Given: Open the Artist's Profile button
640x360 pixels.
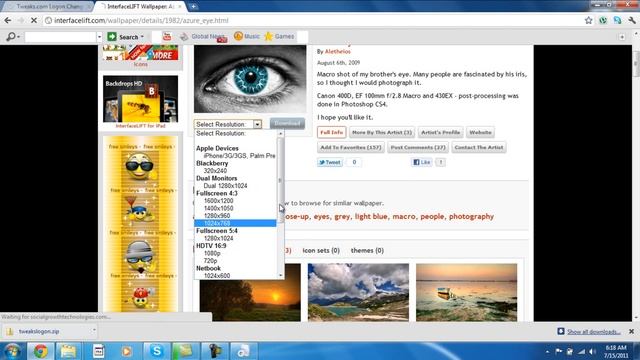Looking at the screenshot, I should (440, 132).
